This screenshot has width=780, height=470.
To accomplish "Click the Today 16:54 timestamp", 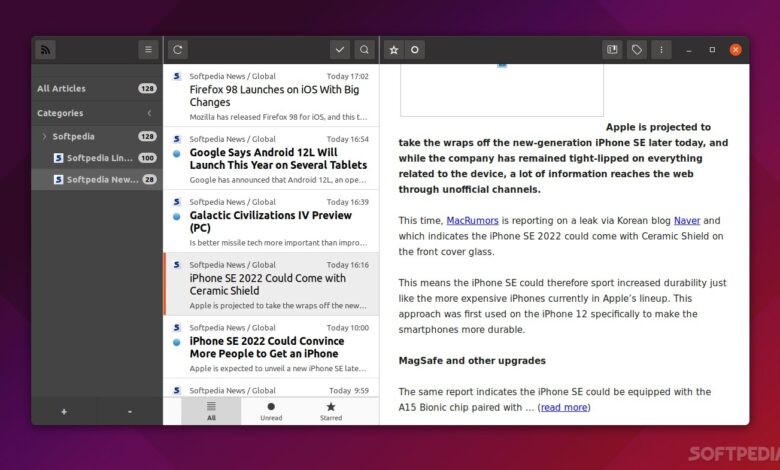I will [x=347, y=139].
